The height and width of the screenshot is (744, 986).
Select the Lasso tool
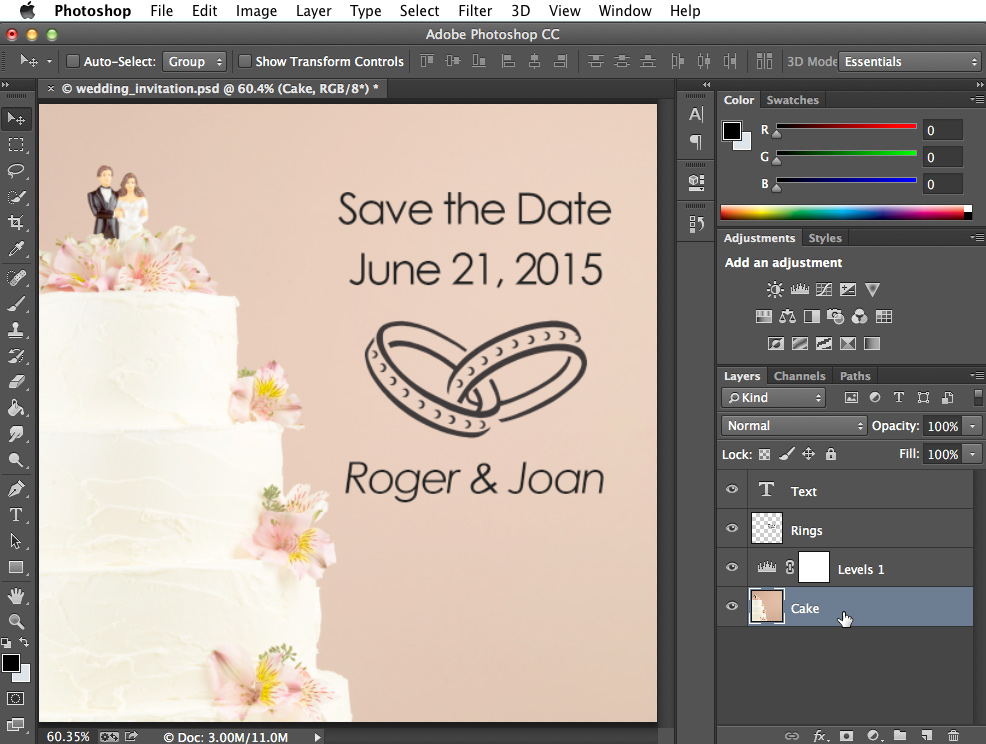coord(16,170)
